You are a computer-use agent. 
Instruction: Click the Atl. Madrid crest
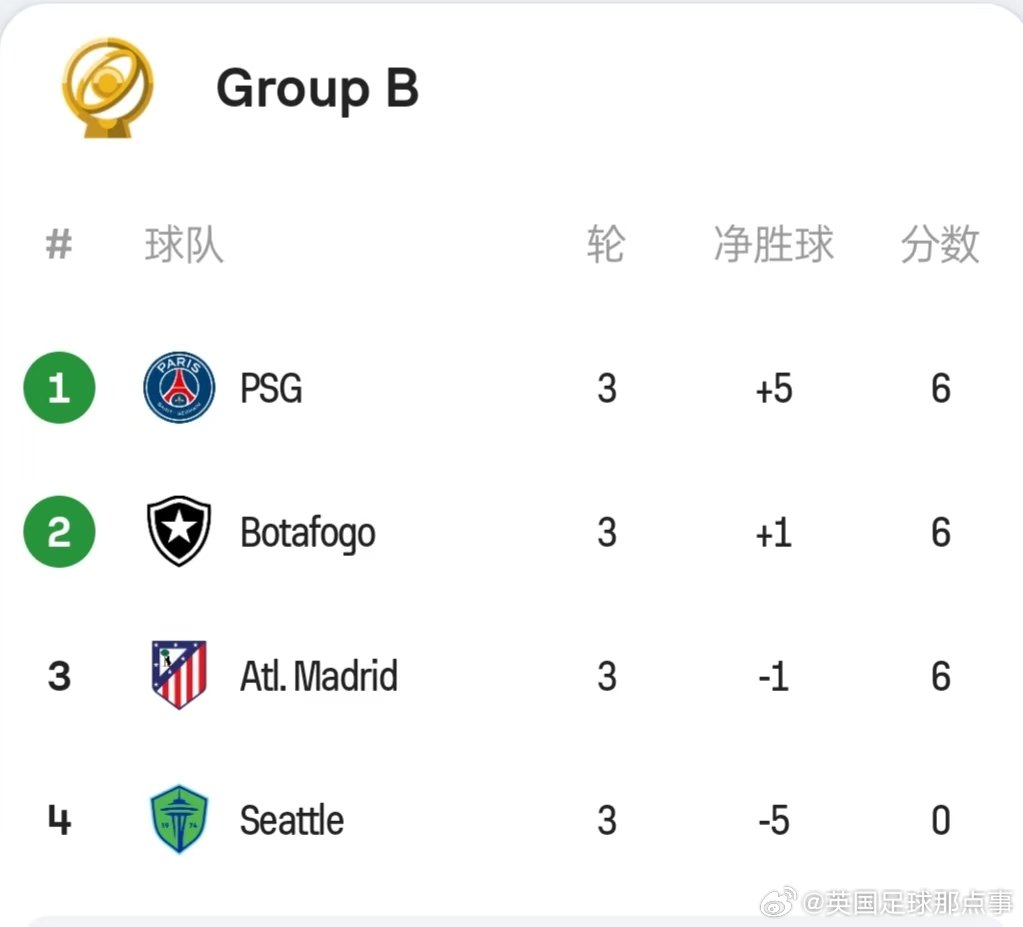pyautogui.click(x=179, y=675)
